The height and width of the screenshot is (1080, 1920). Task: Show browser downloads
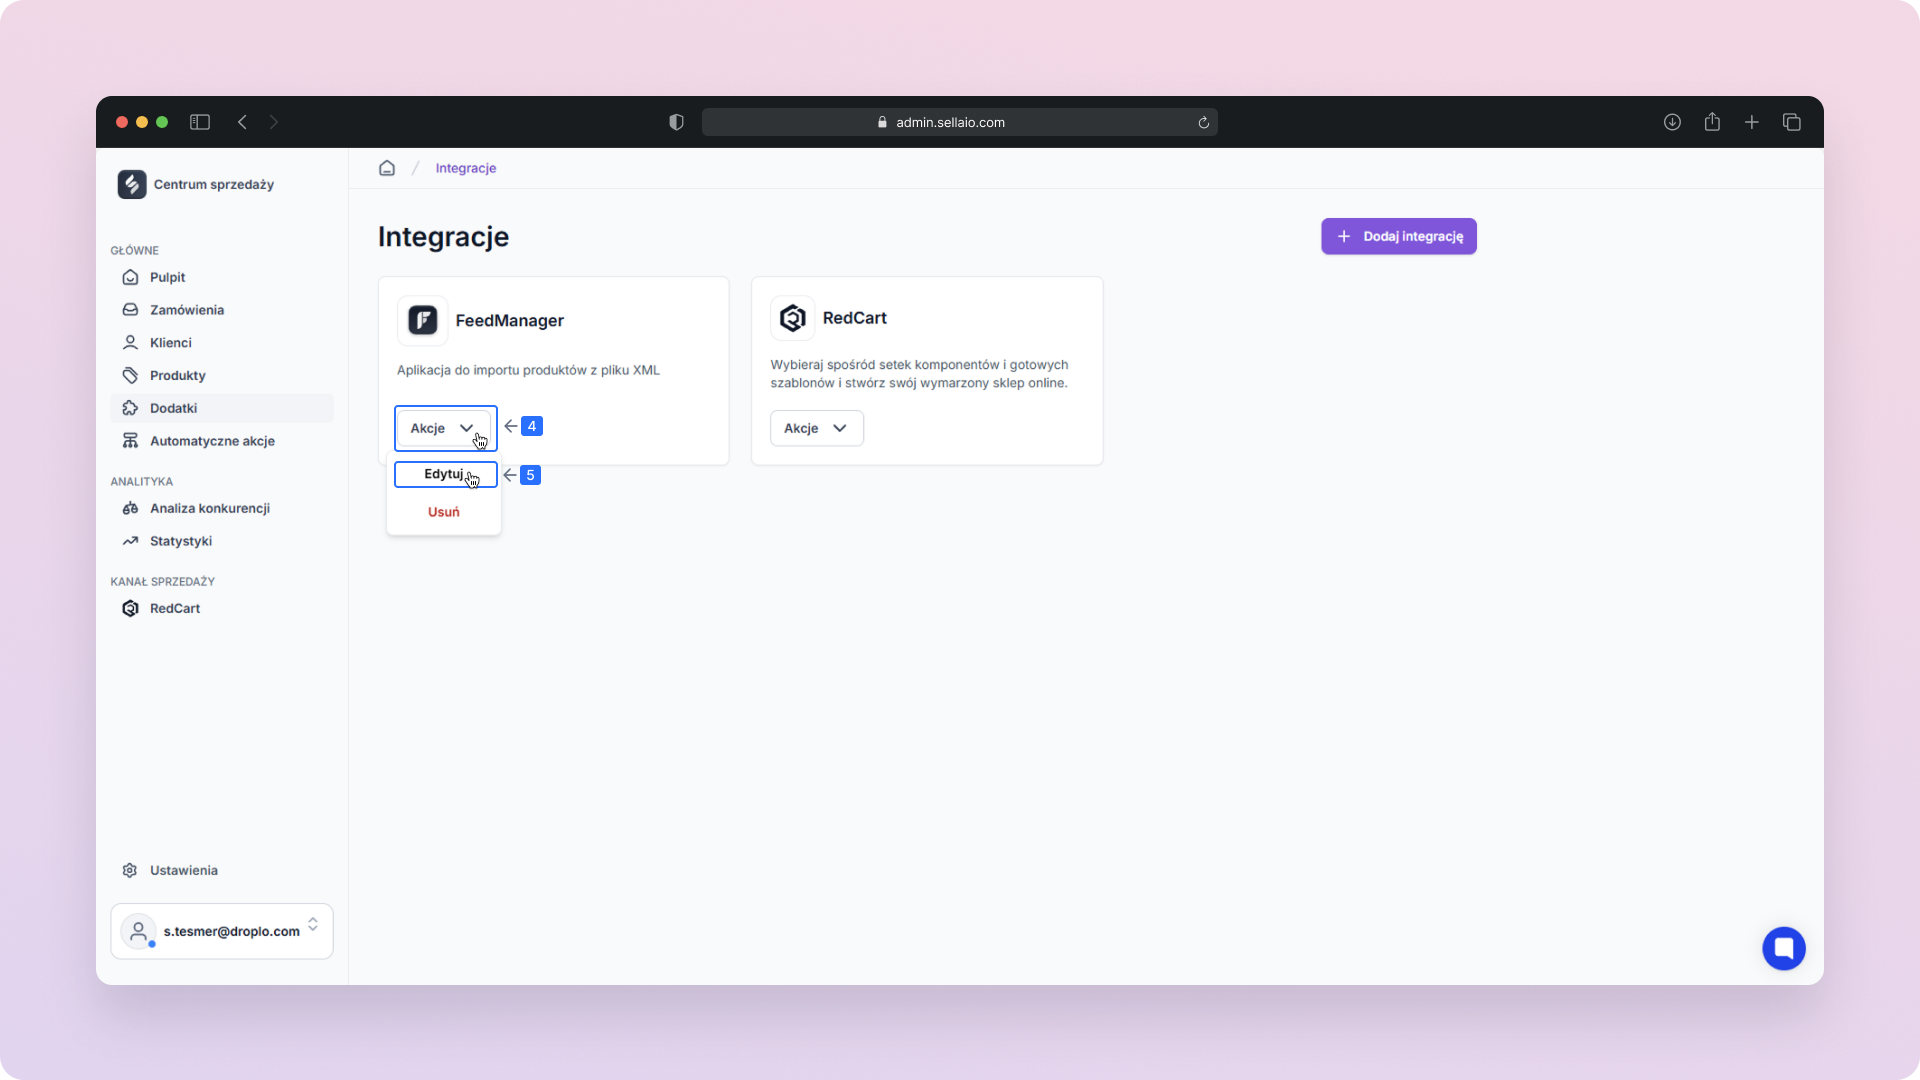pos(1672,122)
